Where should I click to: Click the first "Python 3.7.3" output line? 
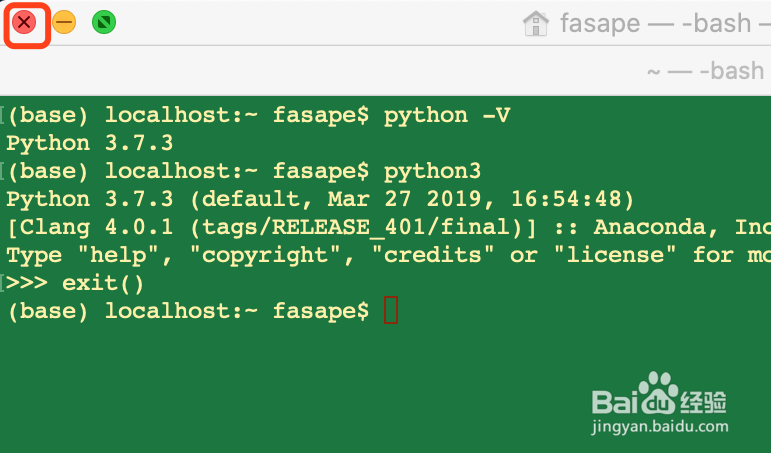click(89, 143)
